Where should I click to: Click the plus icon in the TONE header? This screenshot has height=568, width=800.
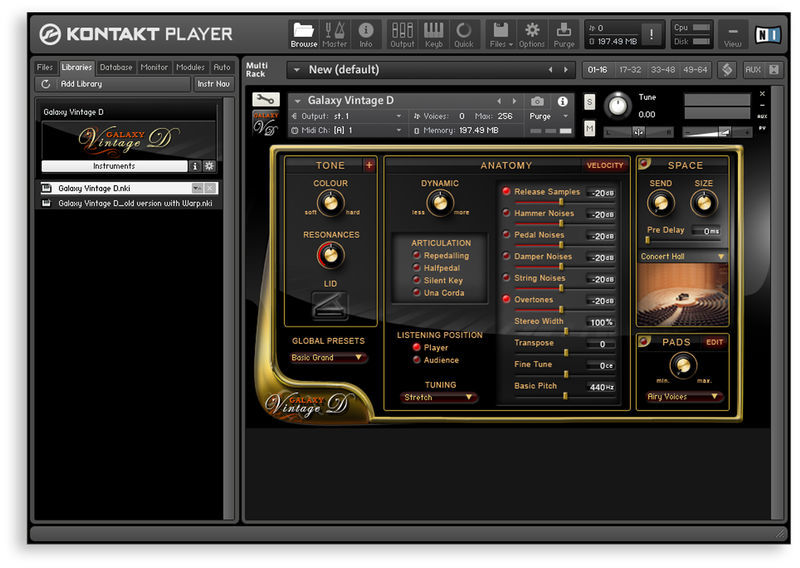click(x=369, y=165)
